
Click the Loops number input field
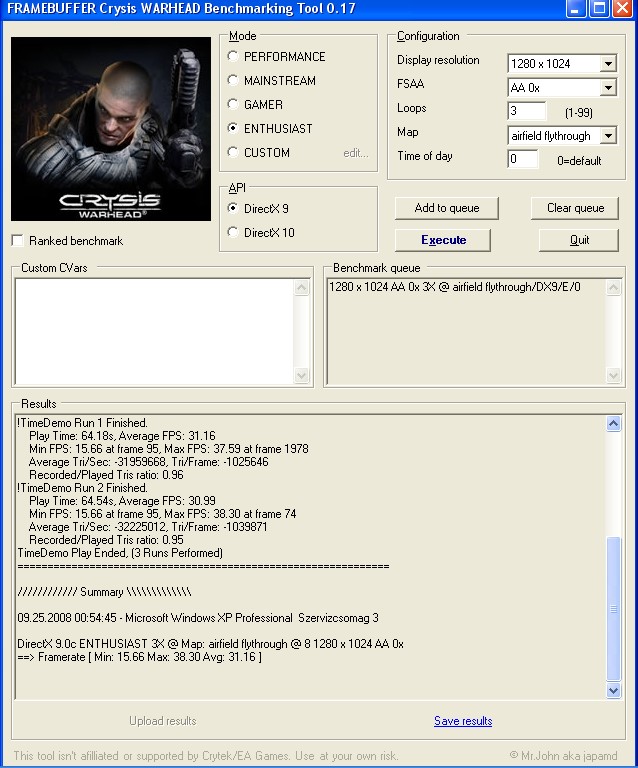(x=526, y=111)
